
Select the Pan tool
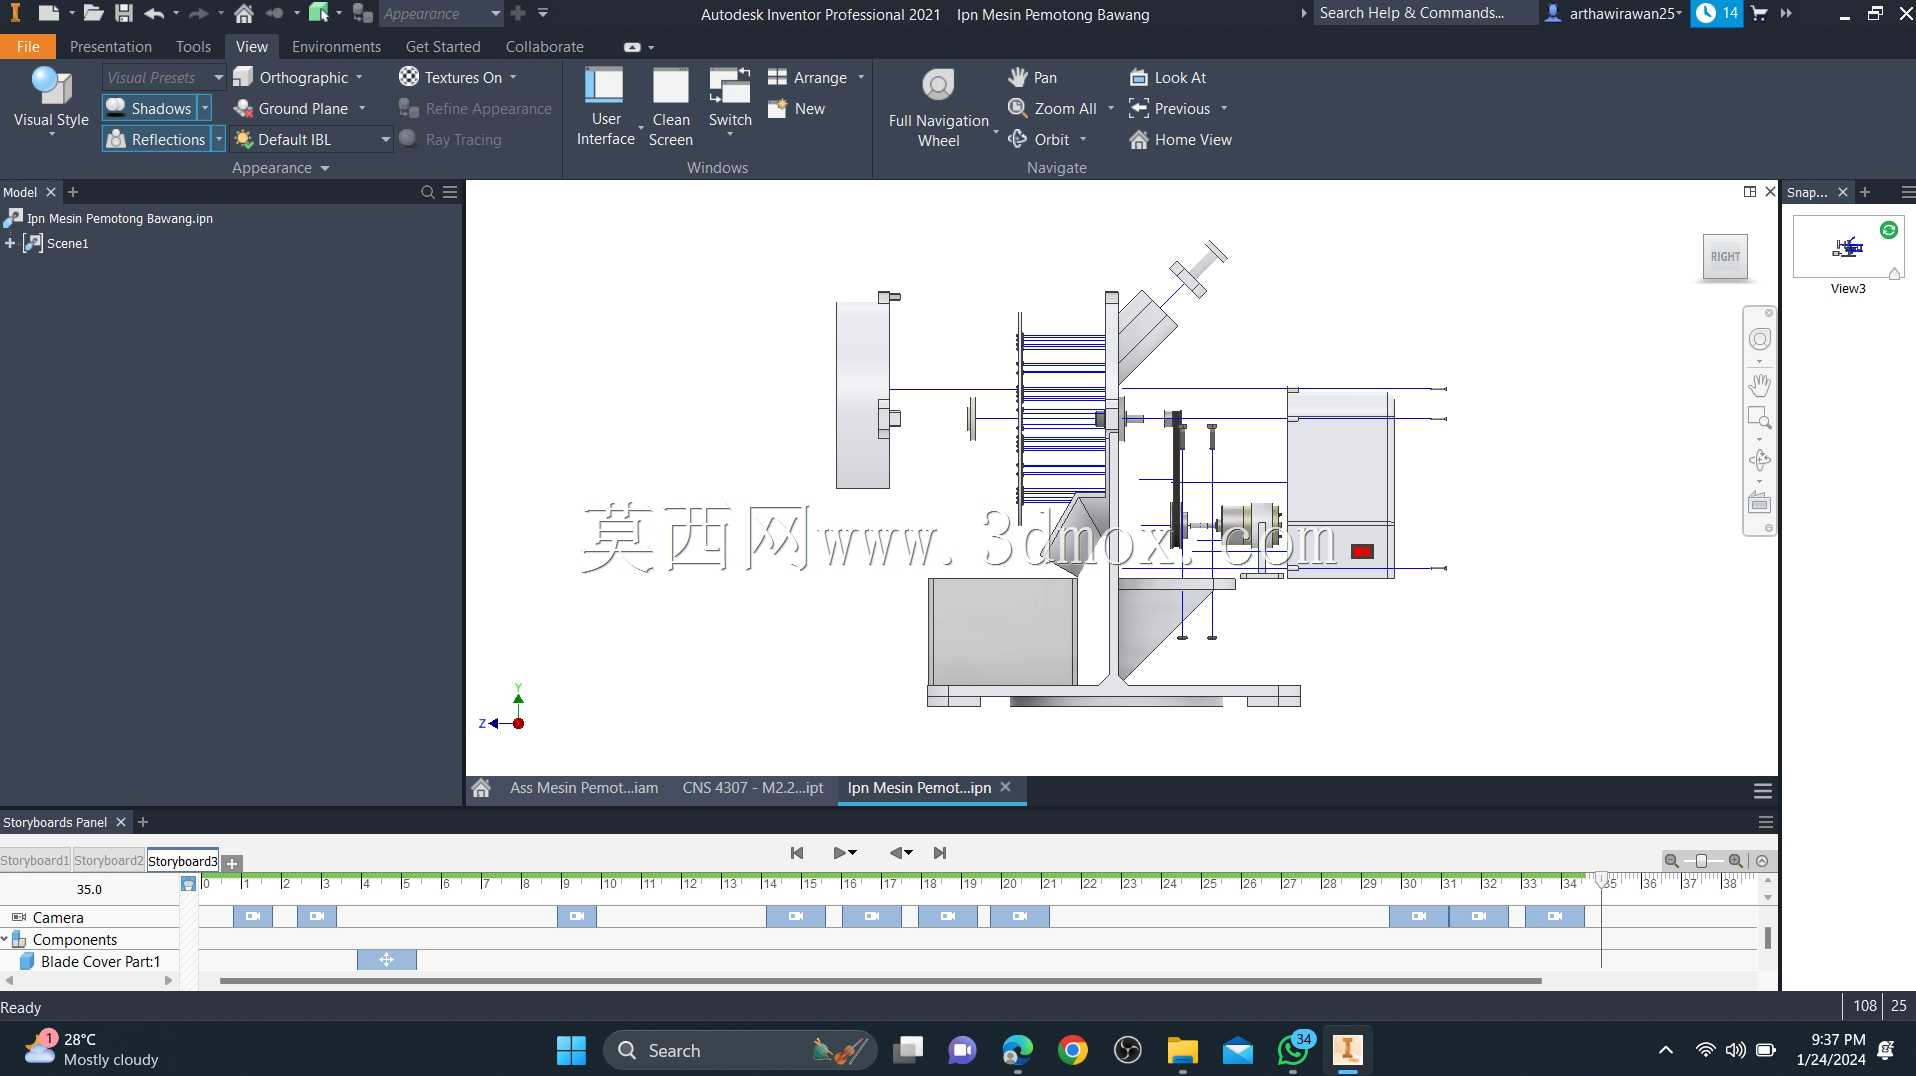pyautogui.click(x=1033, y=77)
